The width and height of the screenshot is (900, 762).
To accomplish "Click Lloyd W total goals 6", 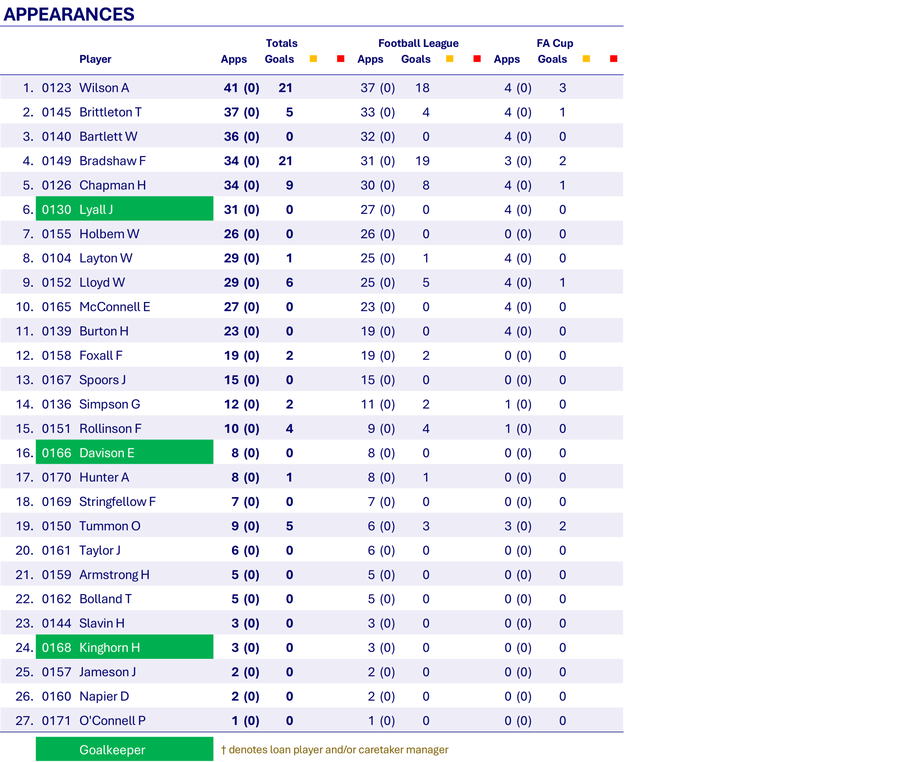I will tap(289, 282).
